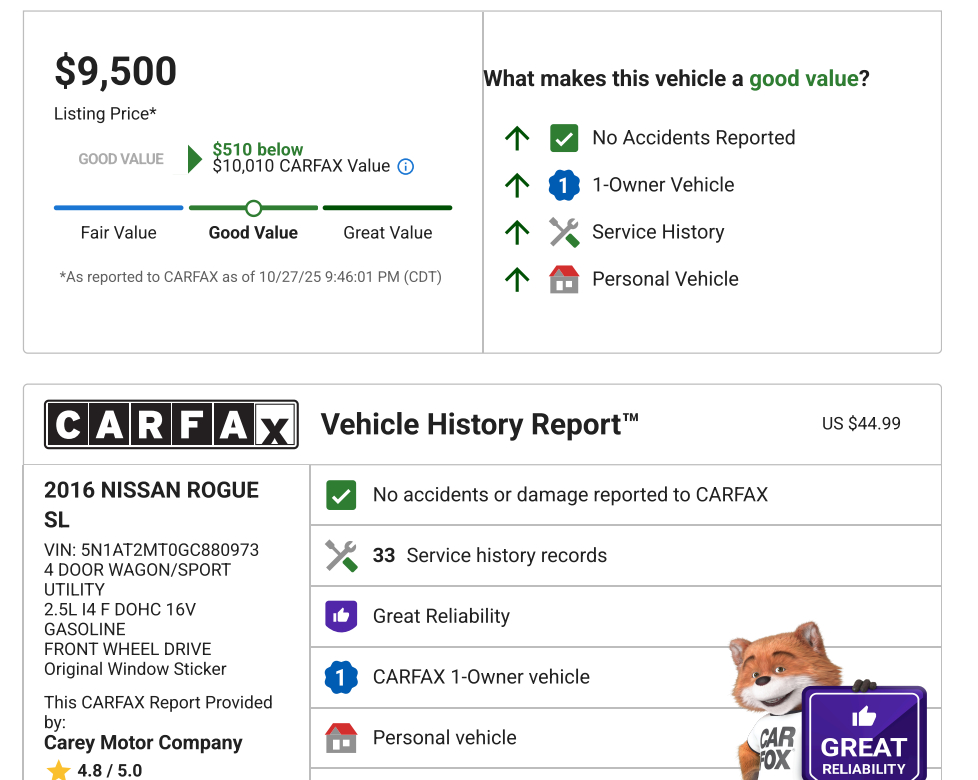978x780 pixels.
Task: Select the Great Value segment label
Action: pyautogui.click(x=388, y=233)
